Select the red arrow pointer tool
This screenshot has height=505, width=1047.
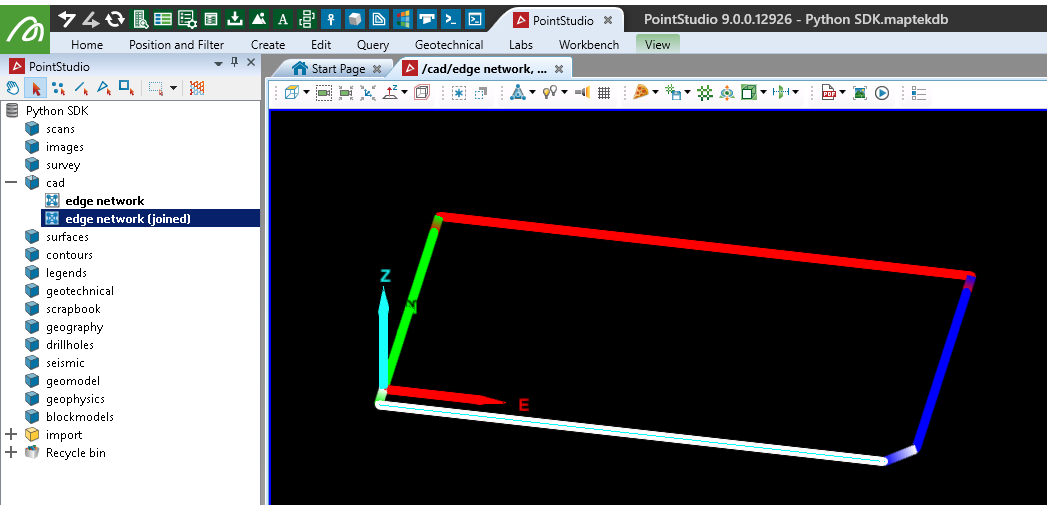point(35,88)
